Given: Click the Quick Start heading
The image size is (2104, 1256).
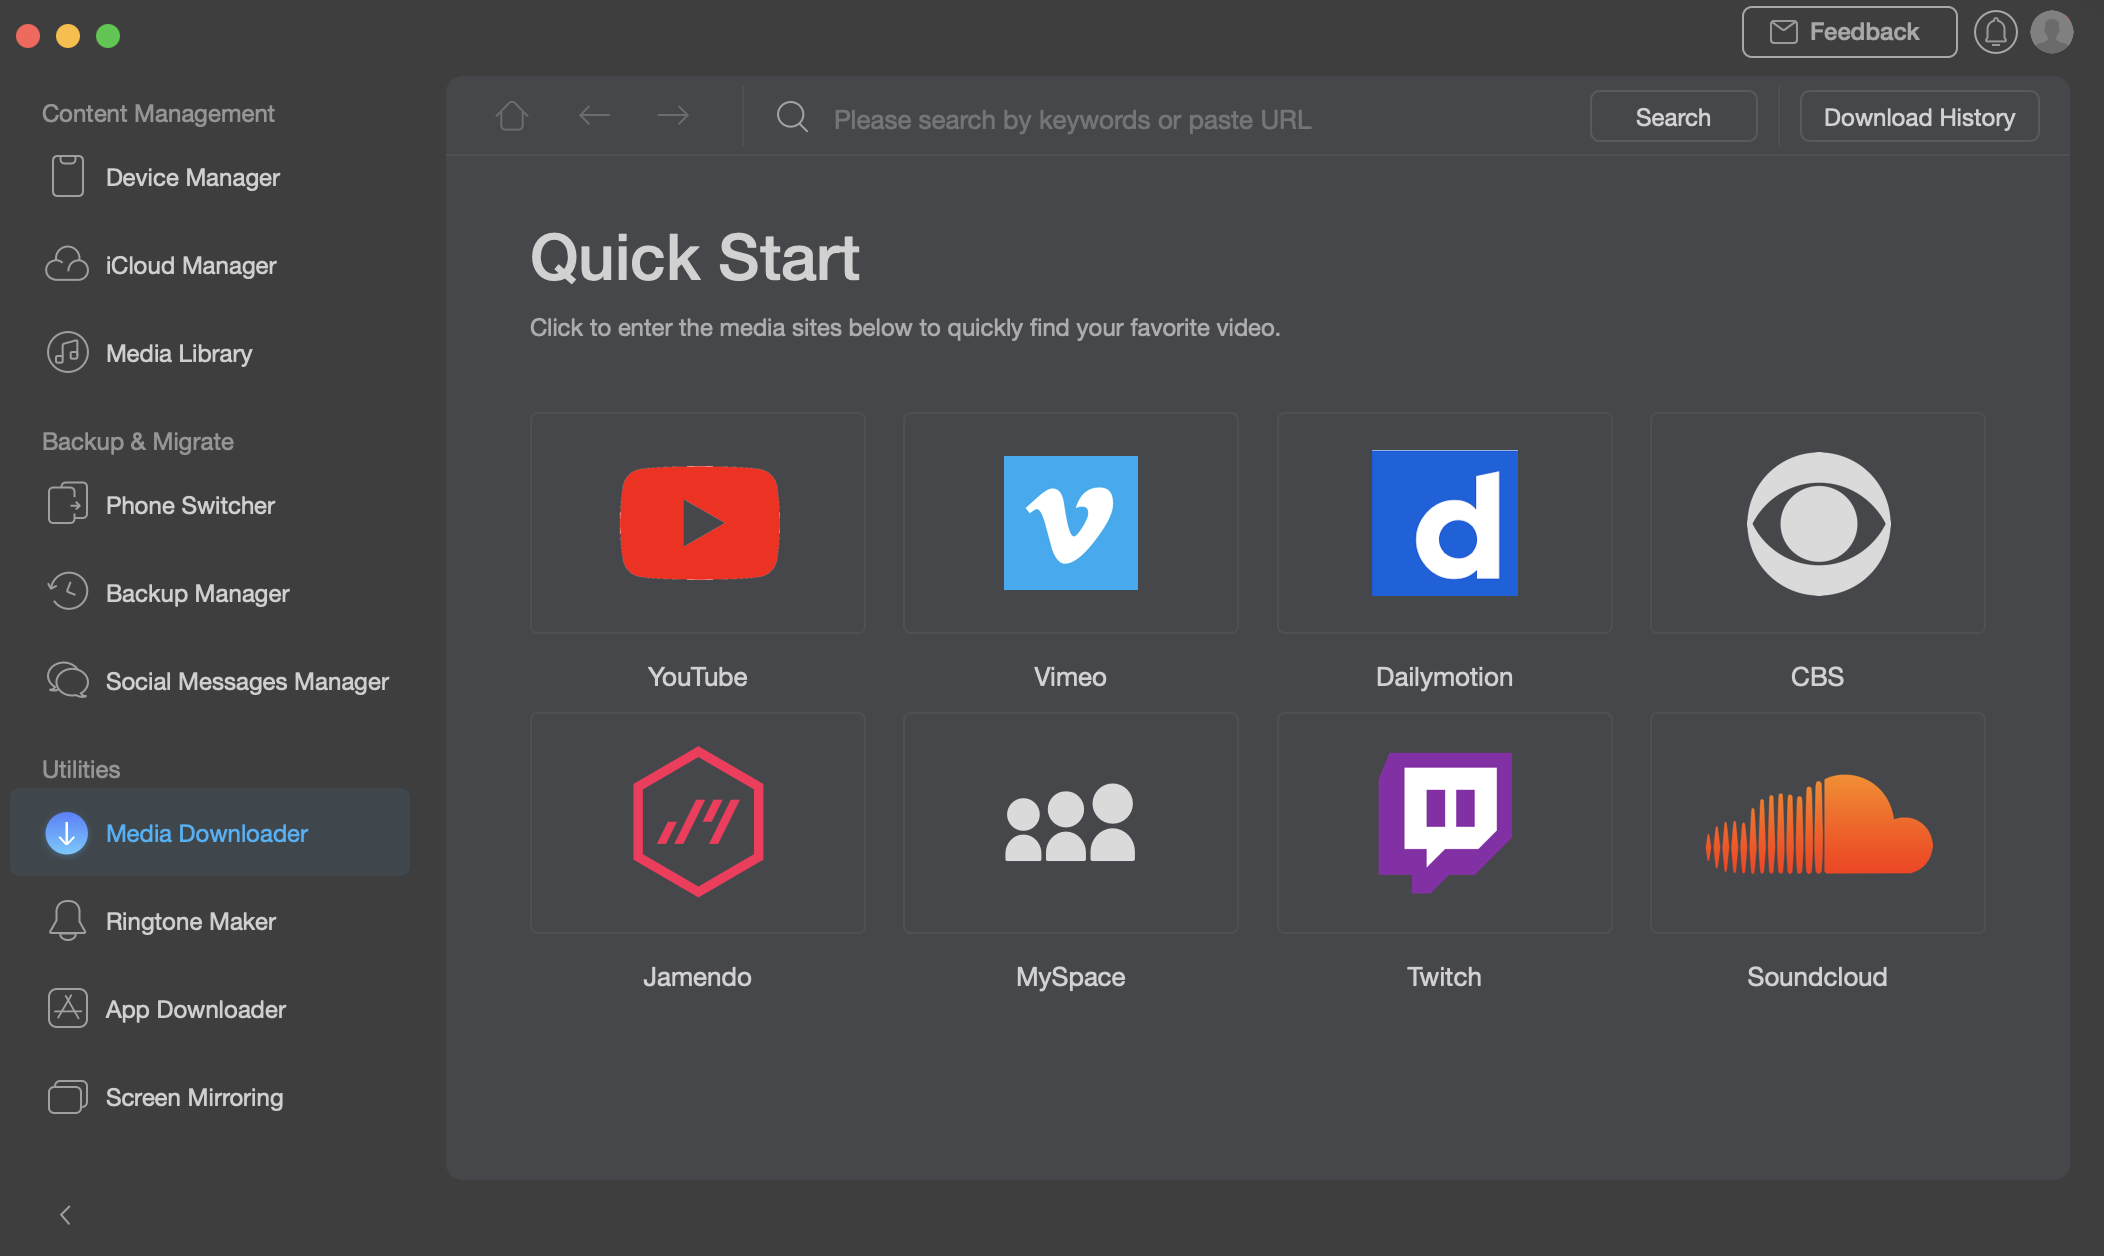Looking at the screenshot, I should (x=695, y=258).
